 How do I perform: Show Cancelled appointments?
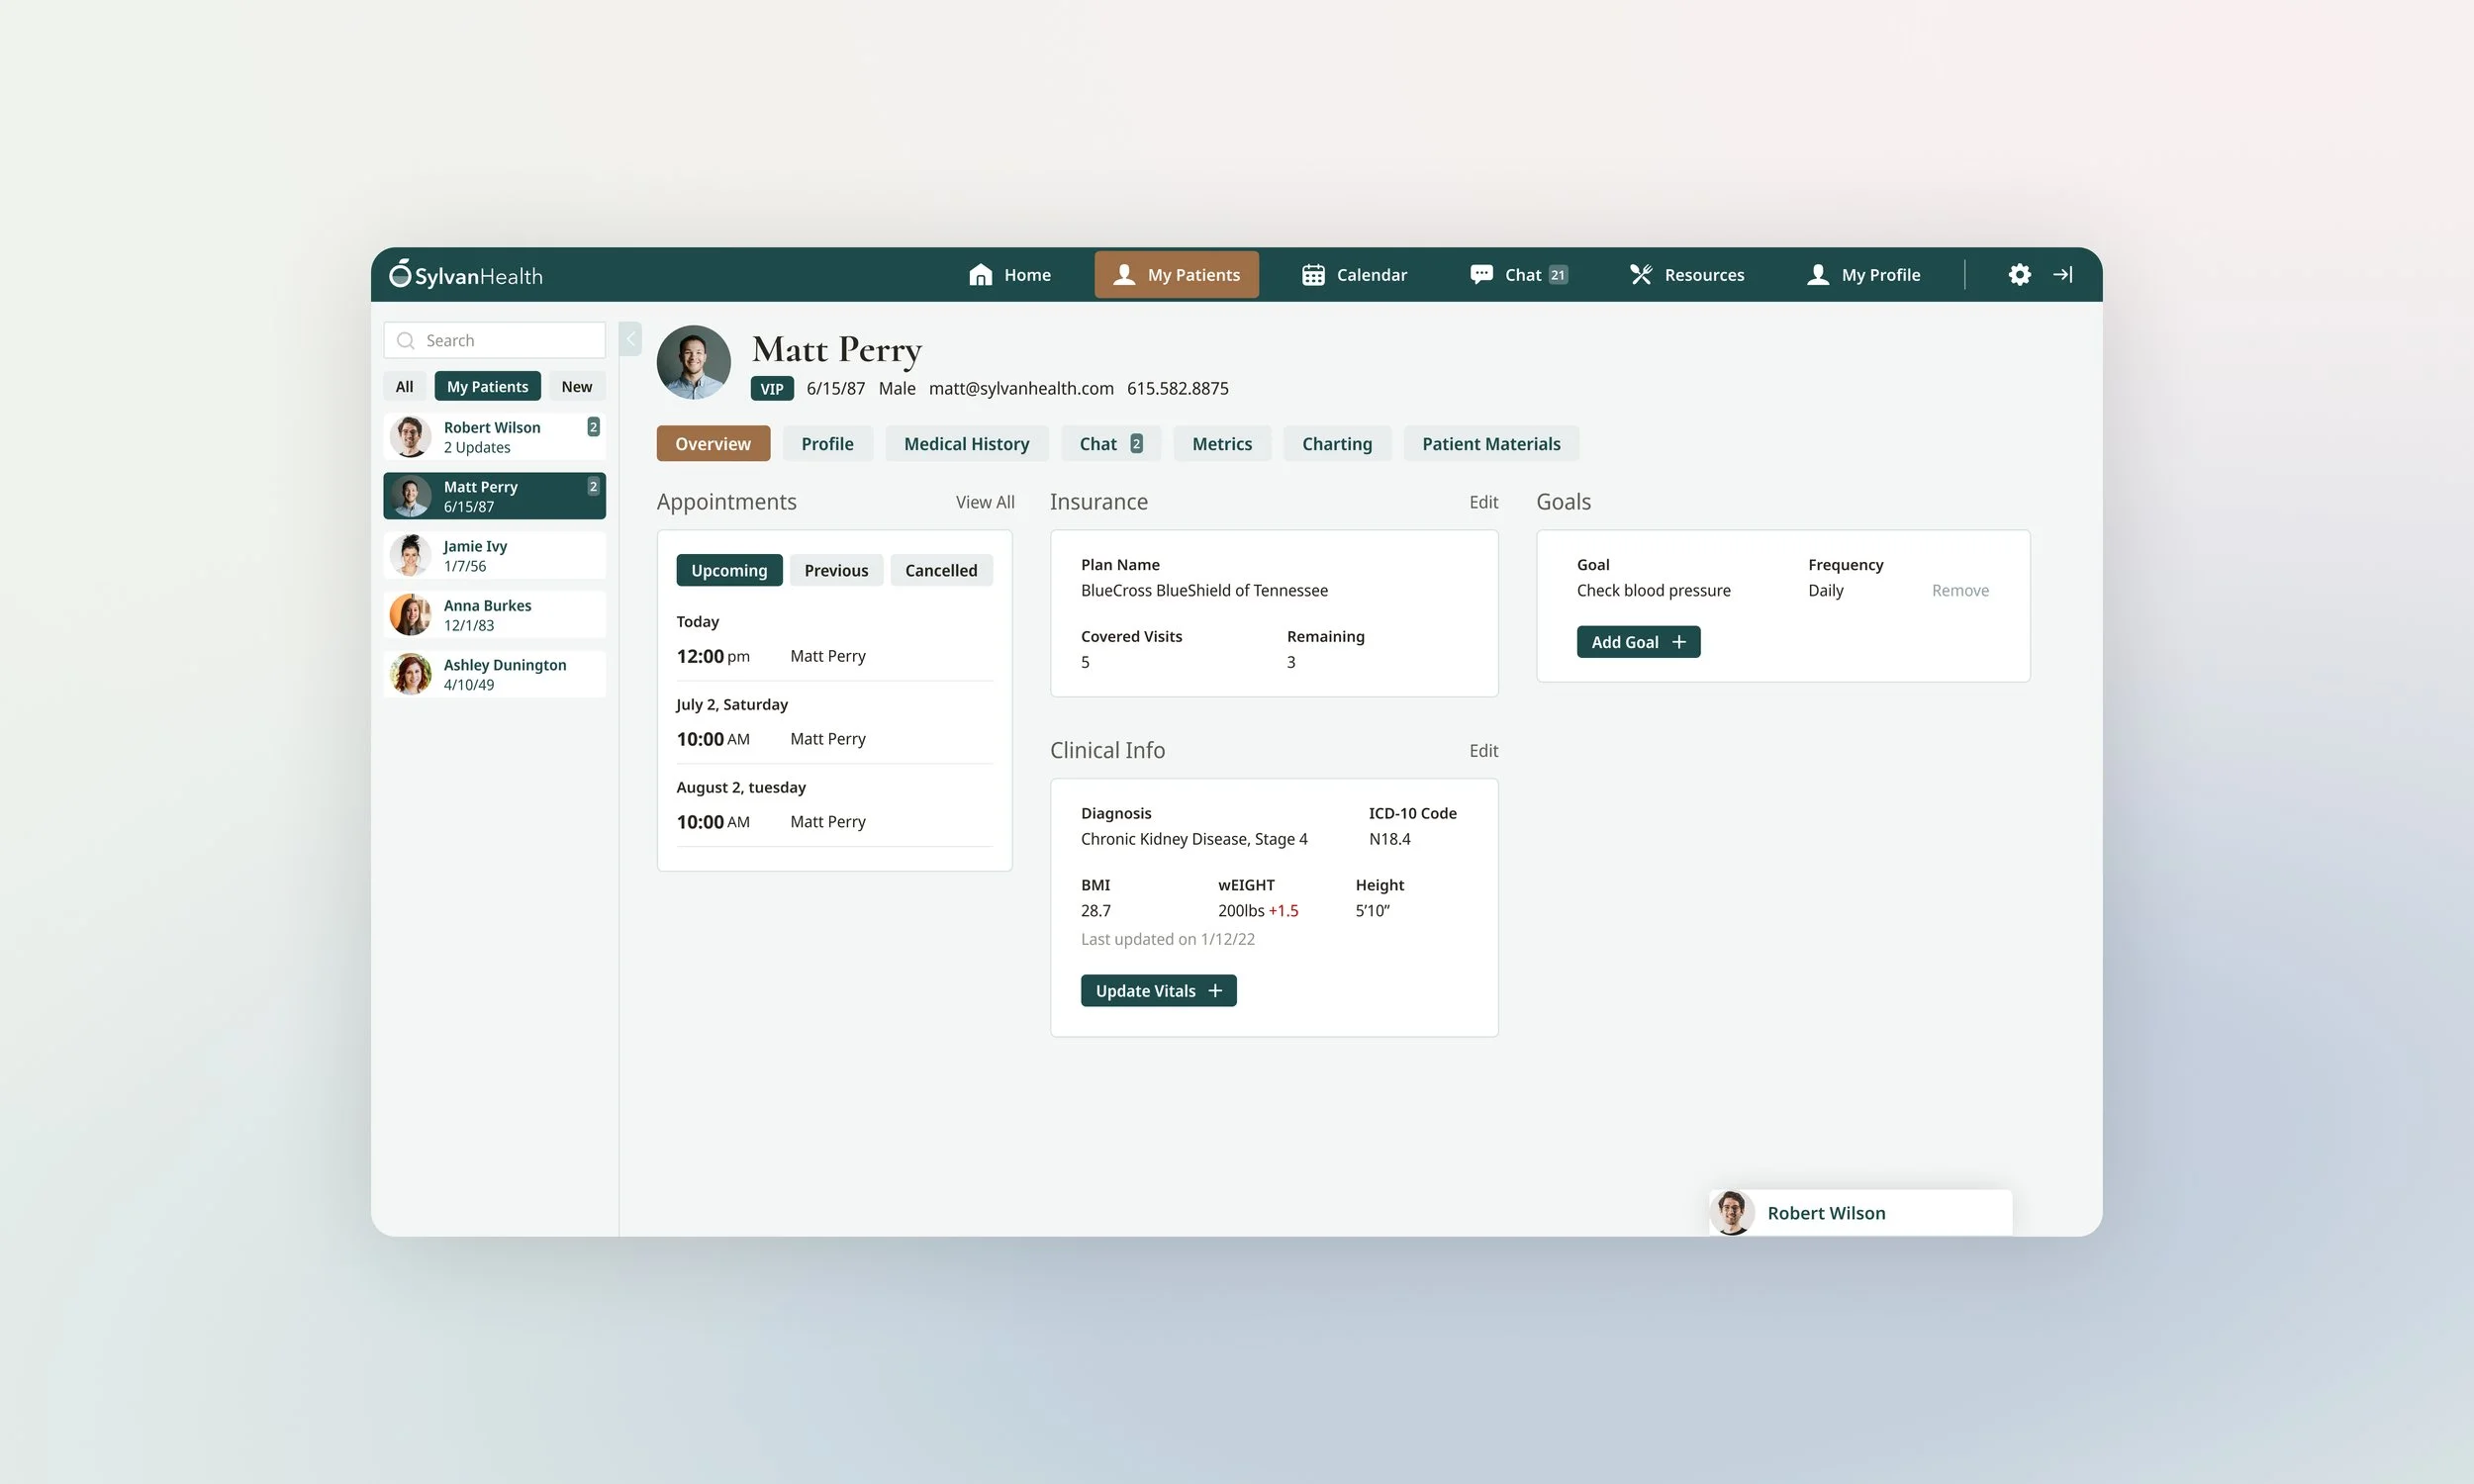tap(940, 570)
